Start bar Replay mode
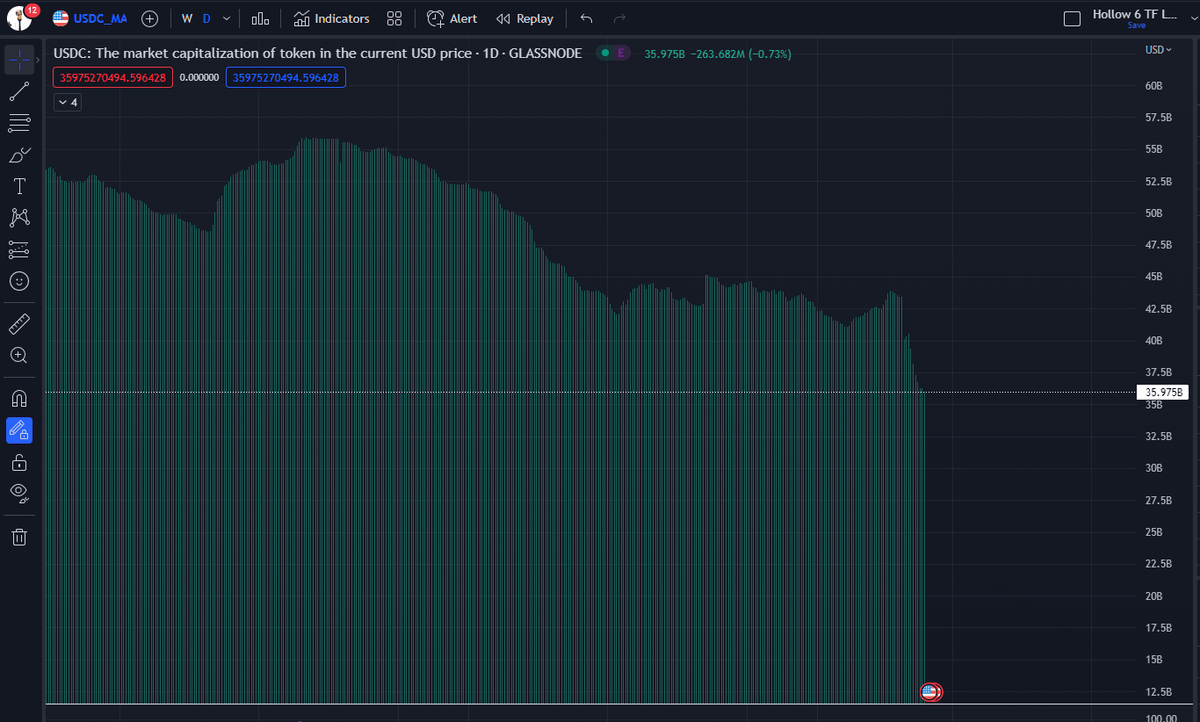 [x=525, y=19]
